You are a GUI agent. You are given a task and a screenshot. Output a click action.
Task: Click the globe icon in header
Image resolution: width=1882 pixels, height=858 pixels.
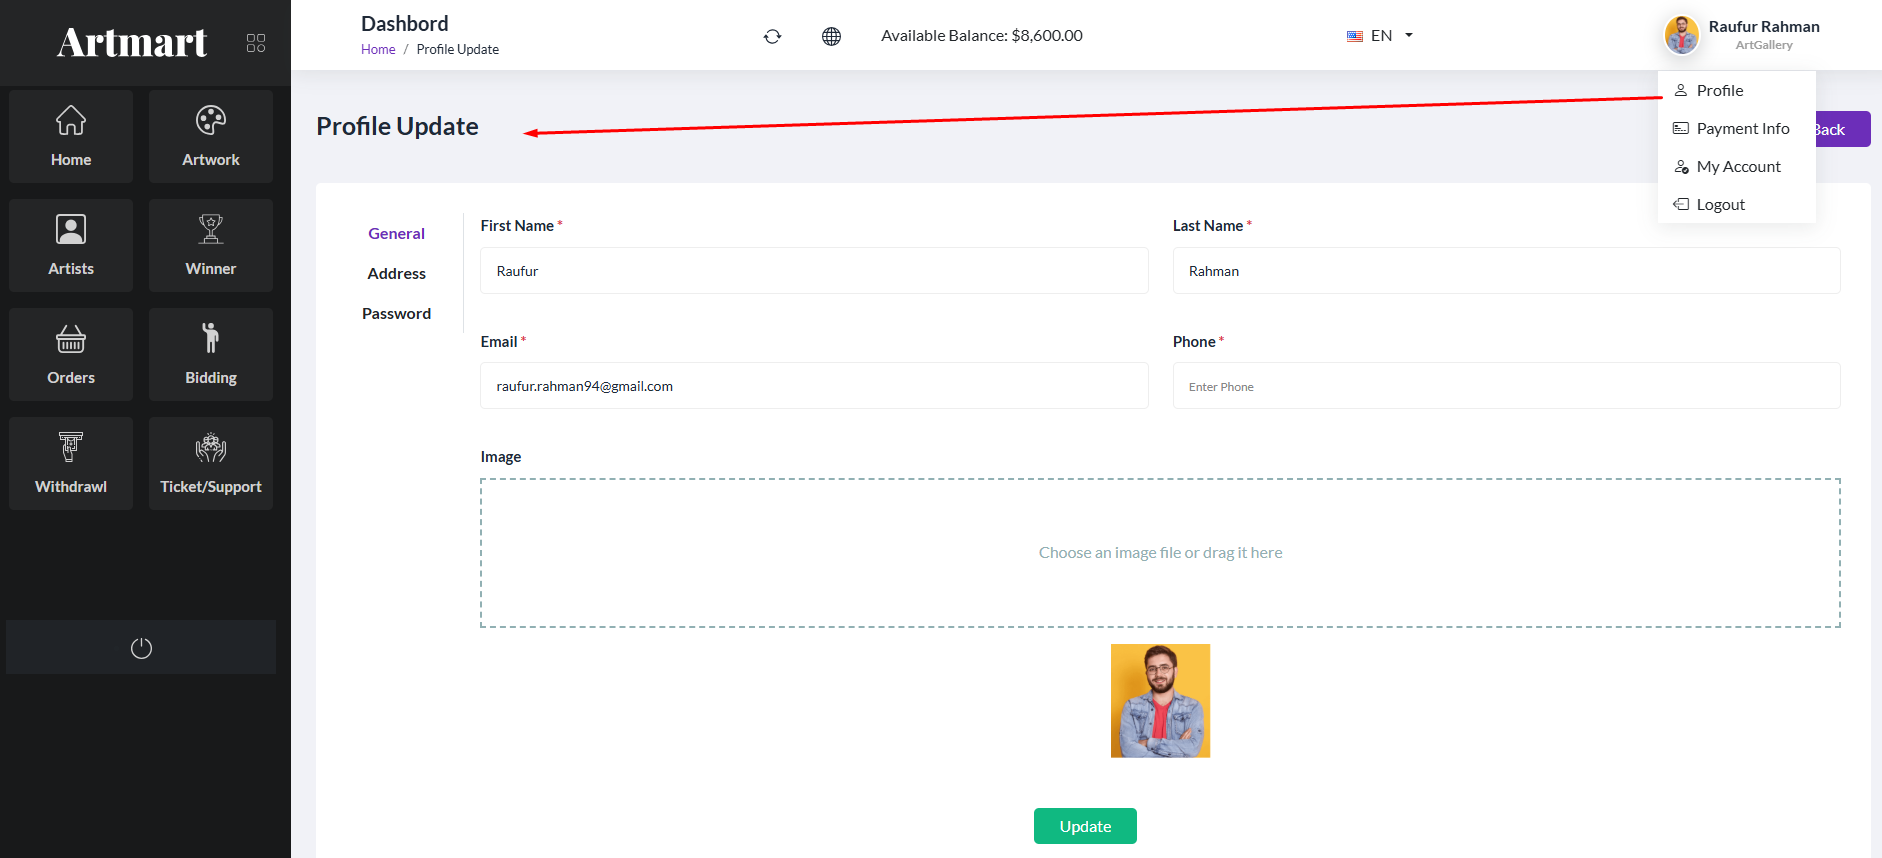coord(831,36)
